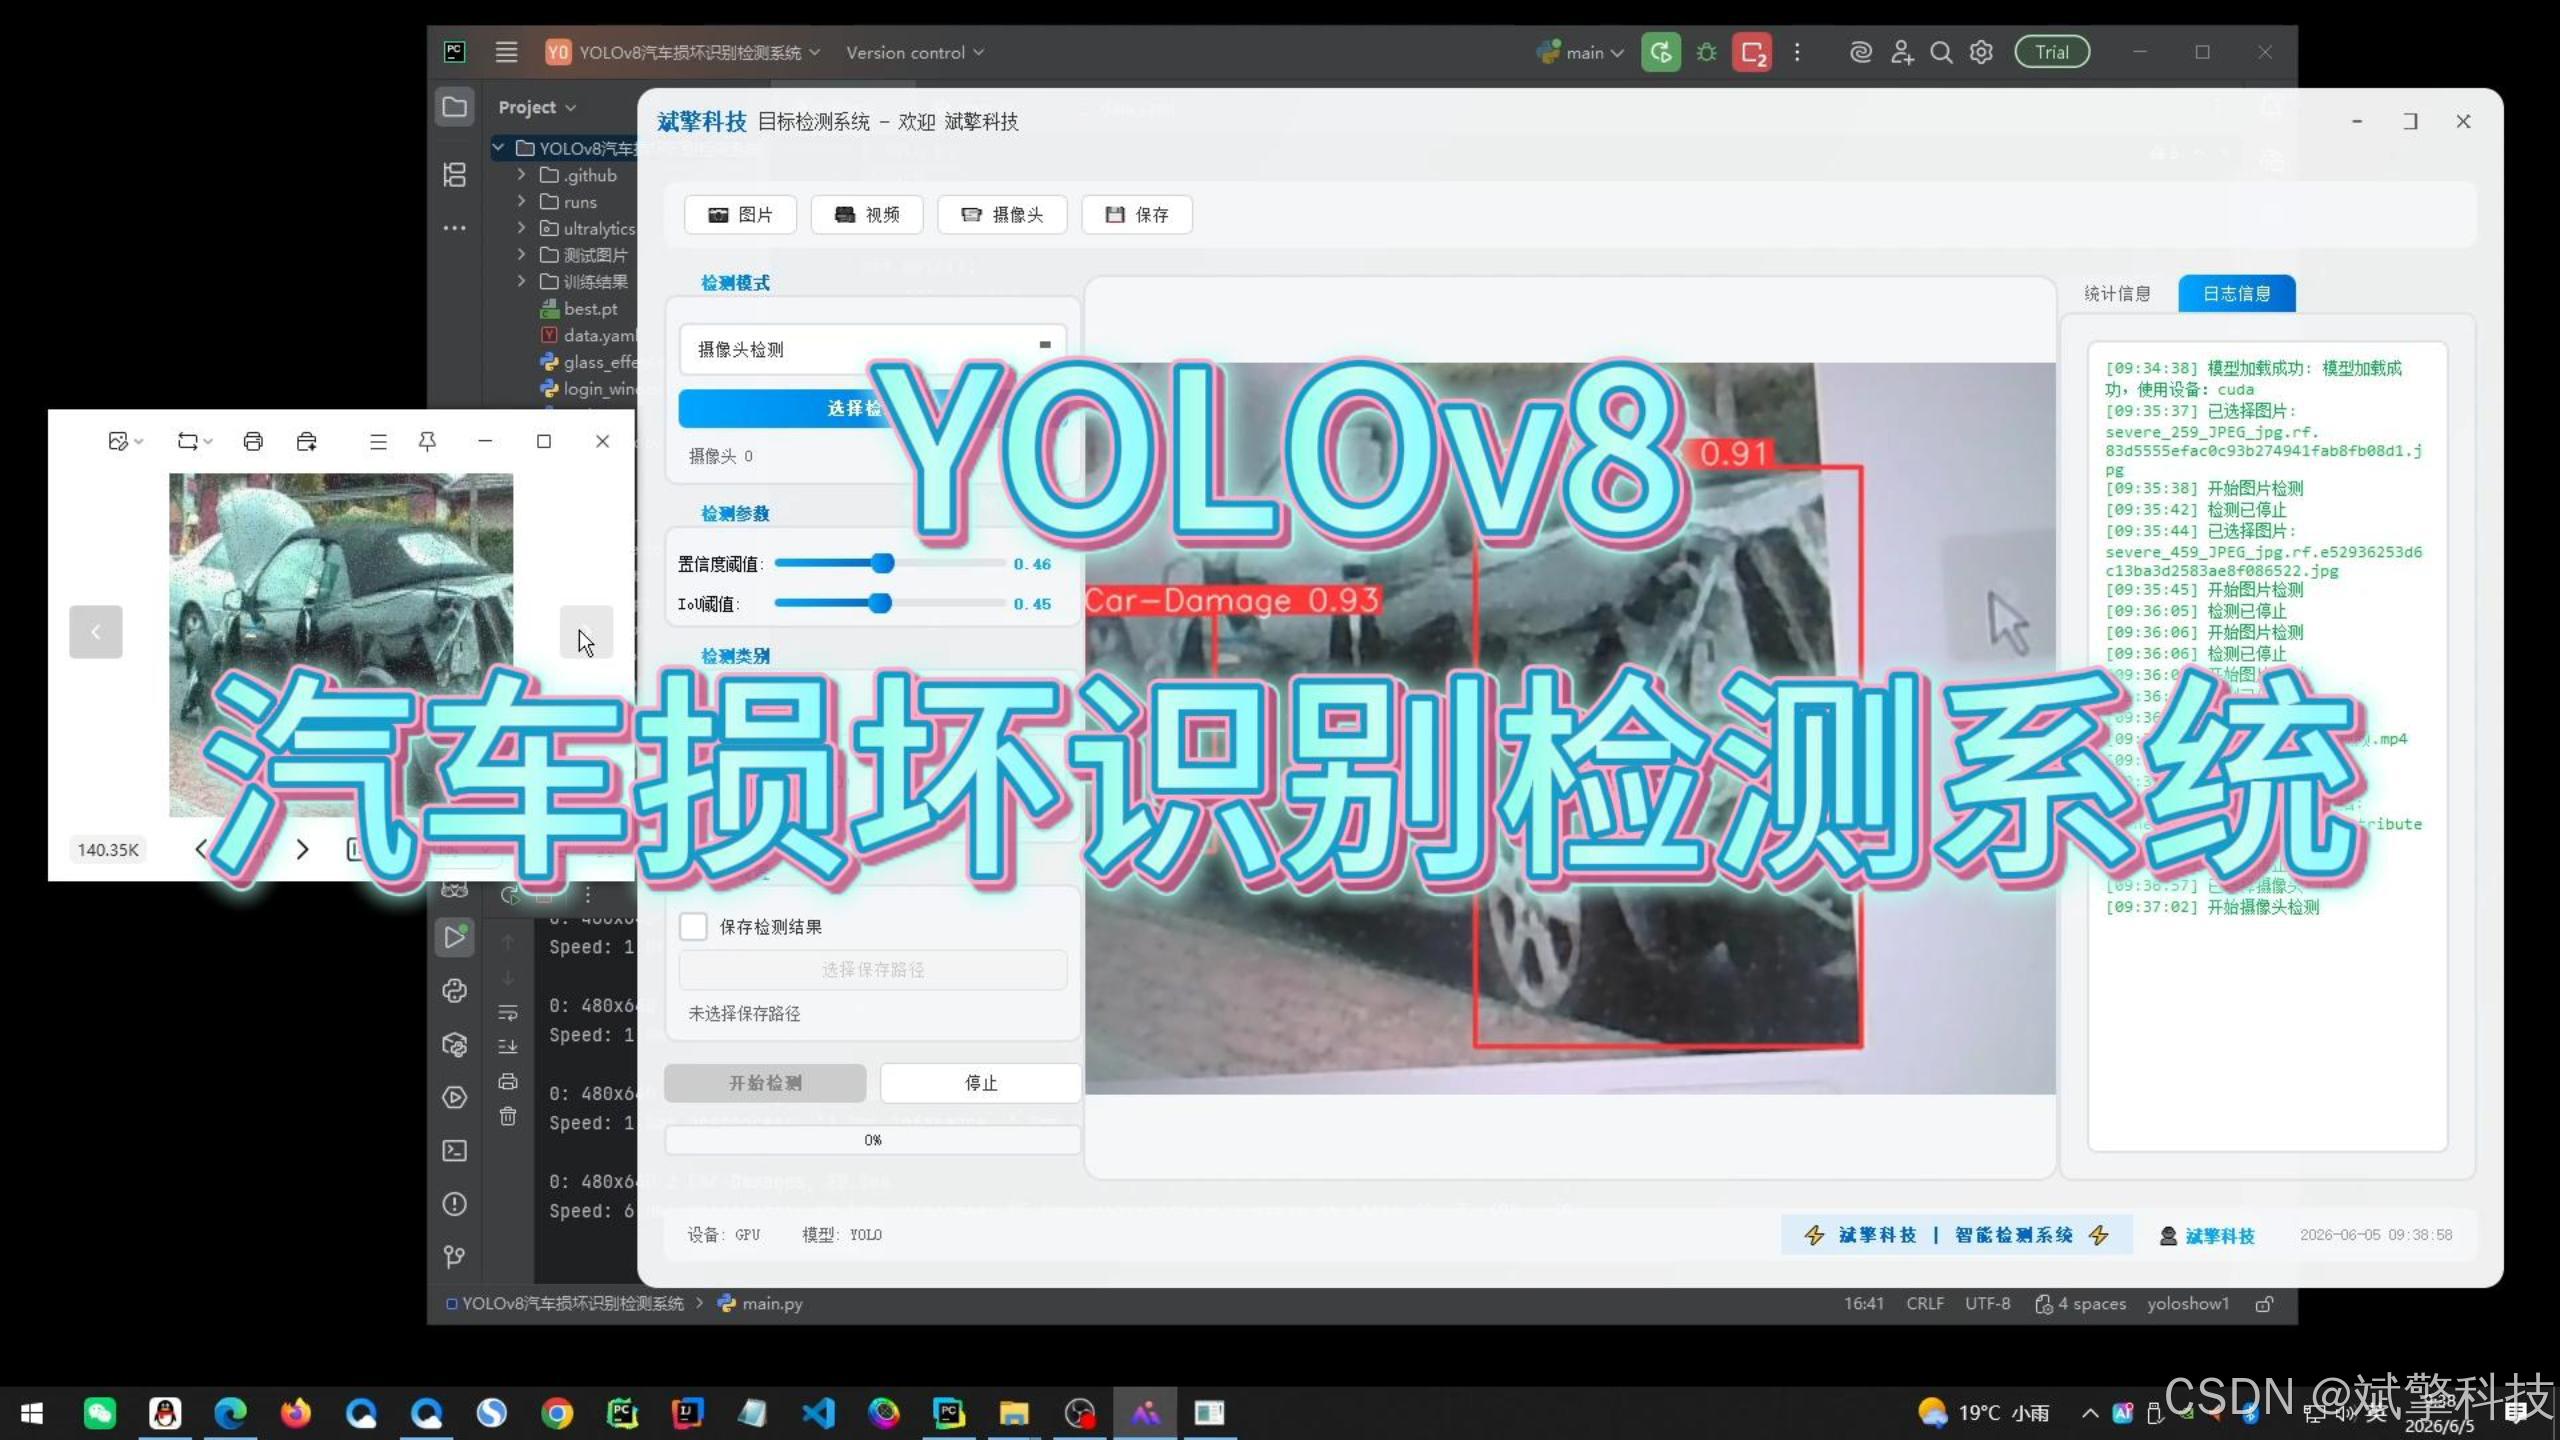This screenshot has height=1440, width=2560.
Task: Open the AI Assistant swirl icon
Action: (x=1861, y=52)
